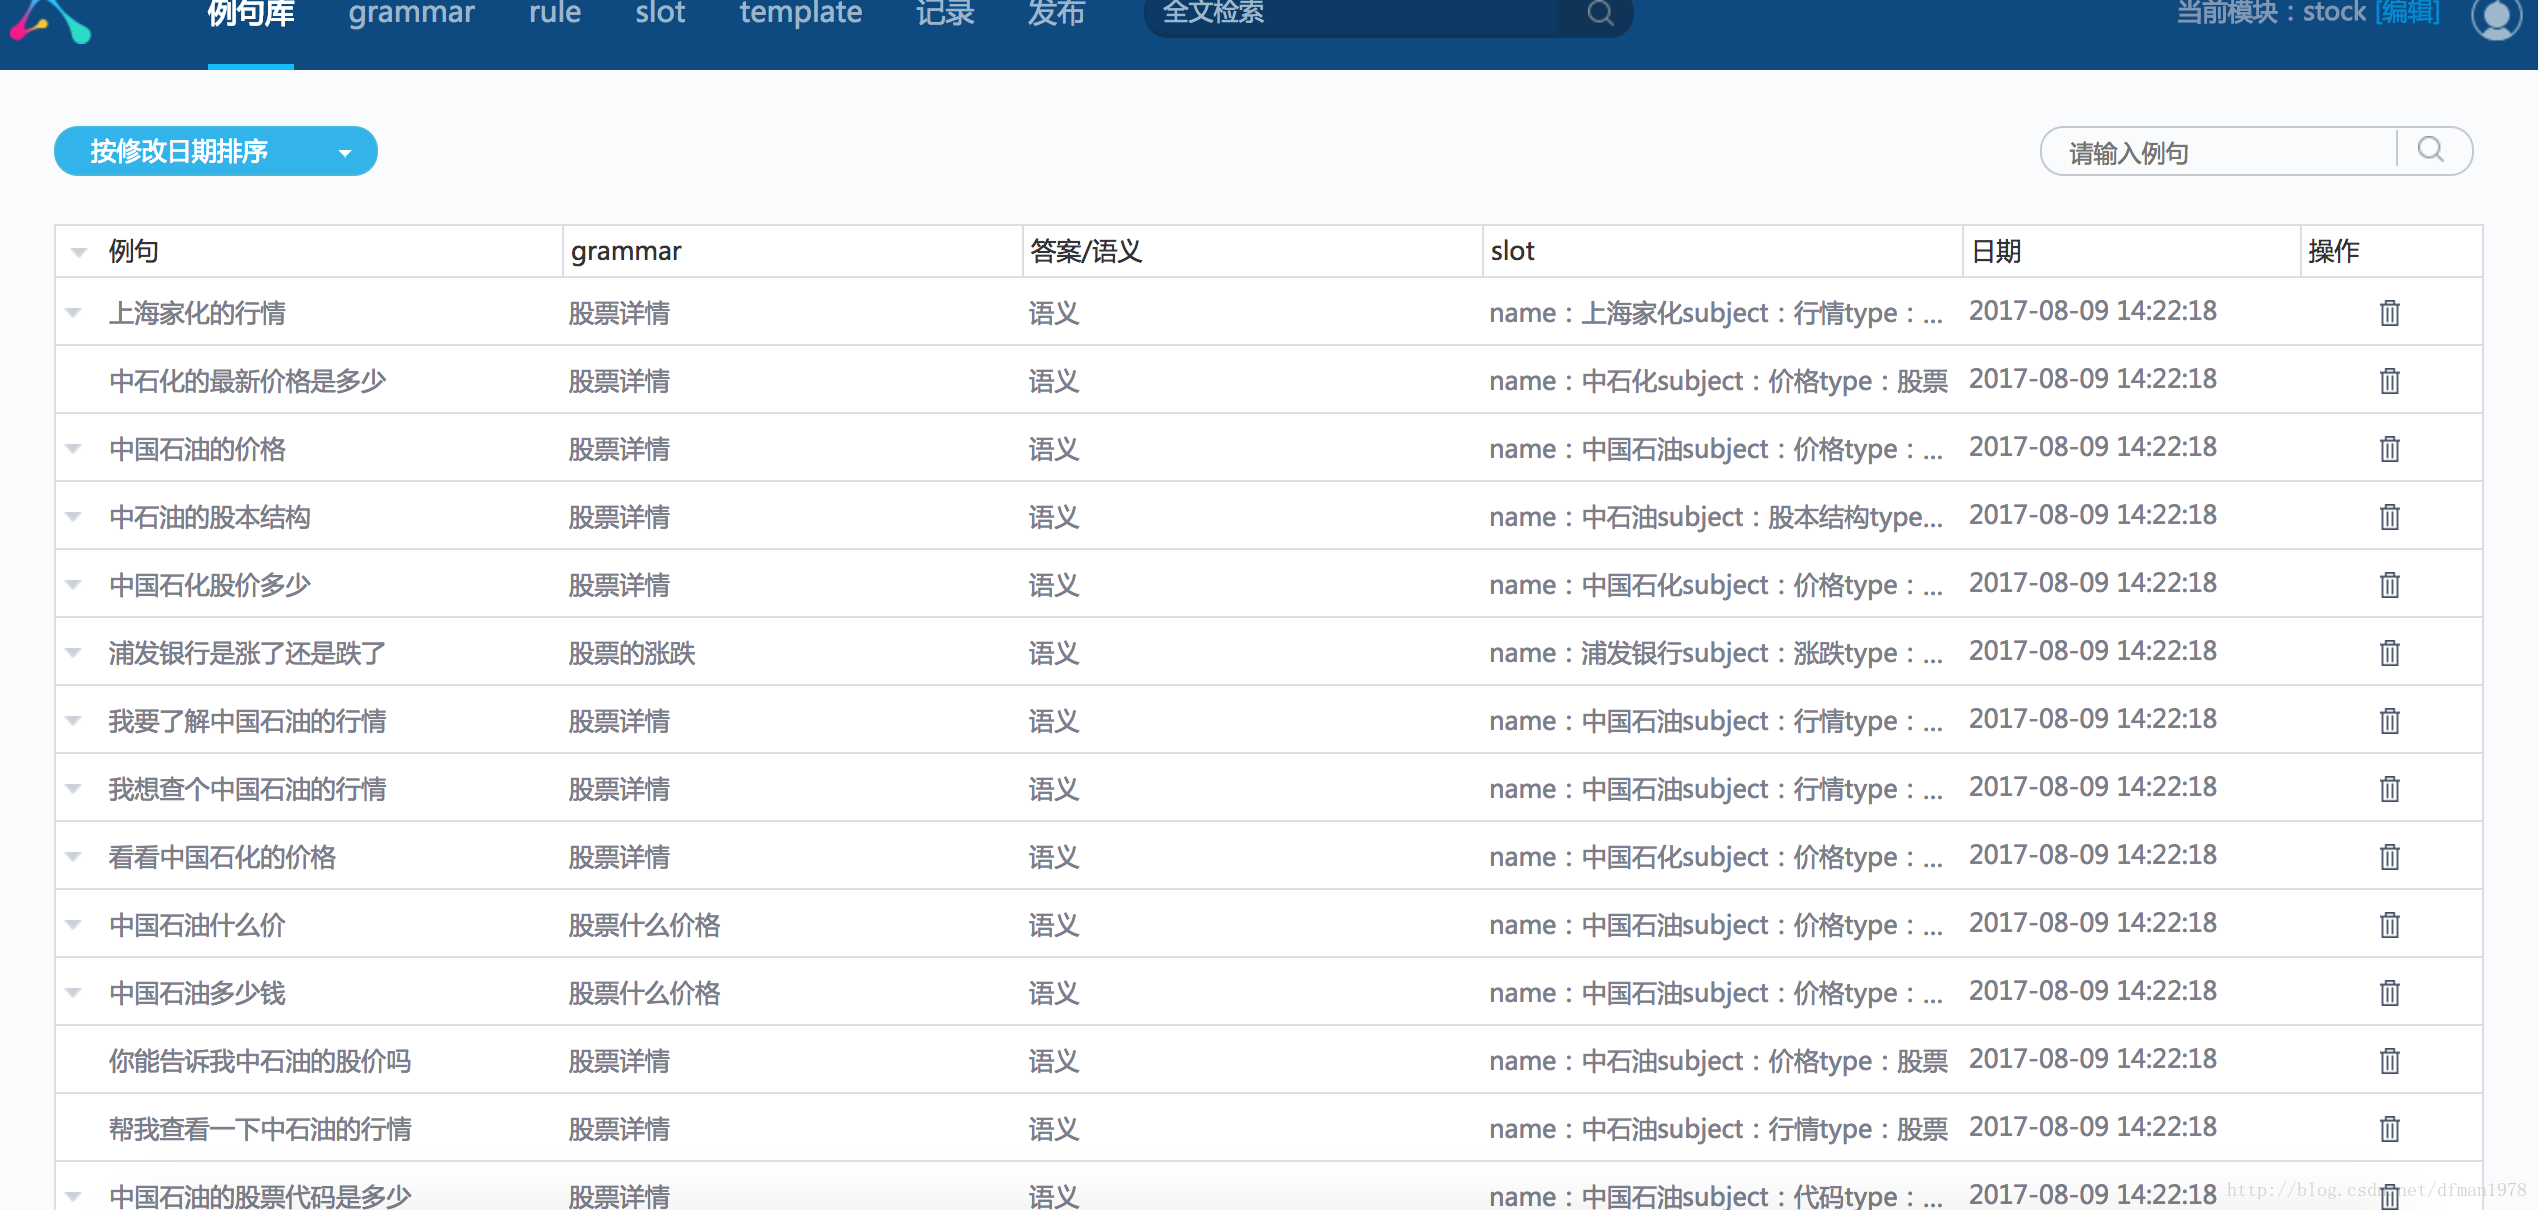Open the 发布 tab

[1056, 14]
